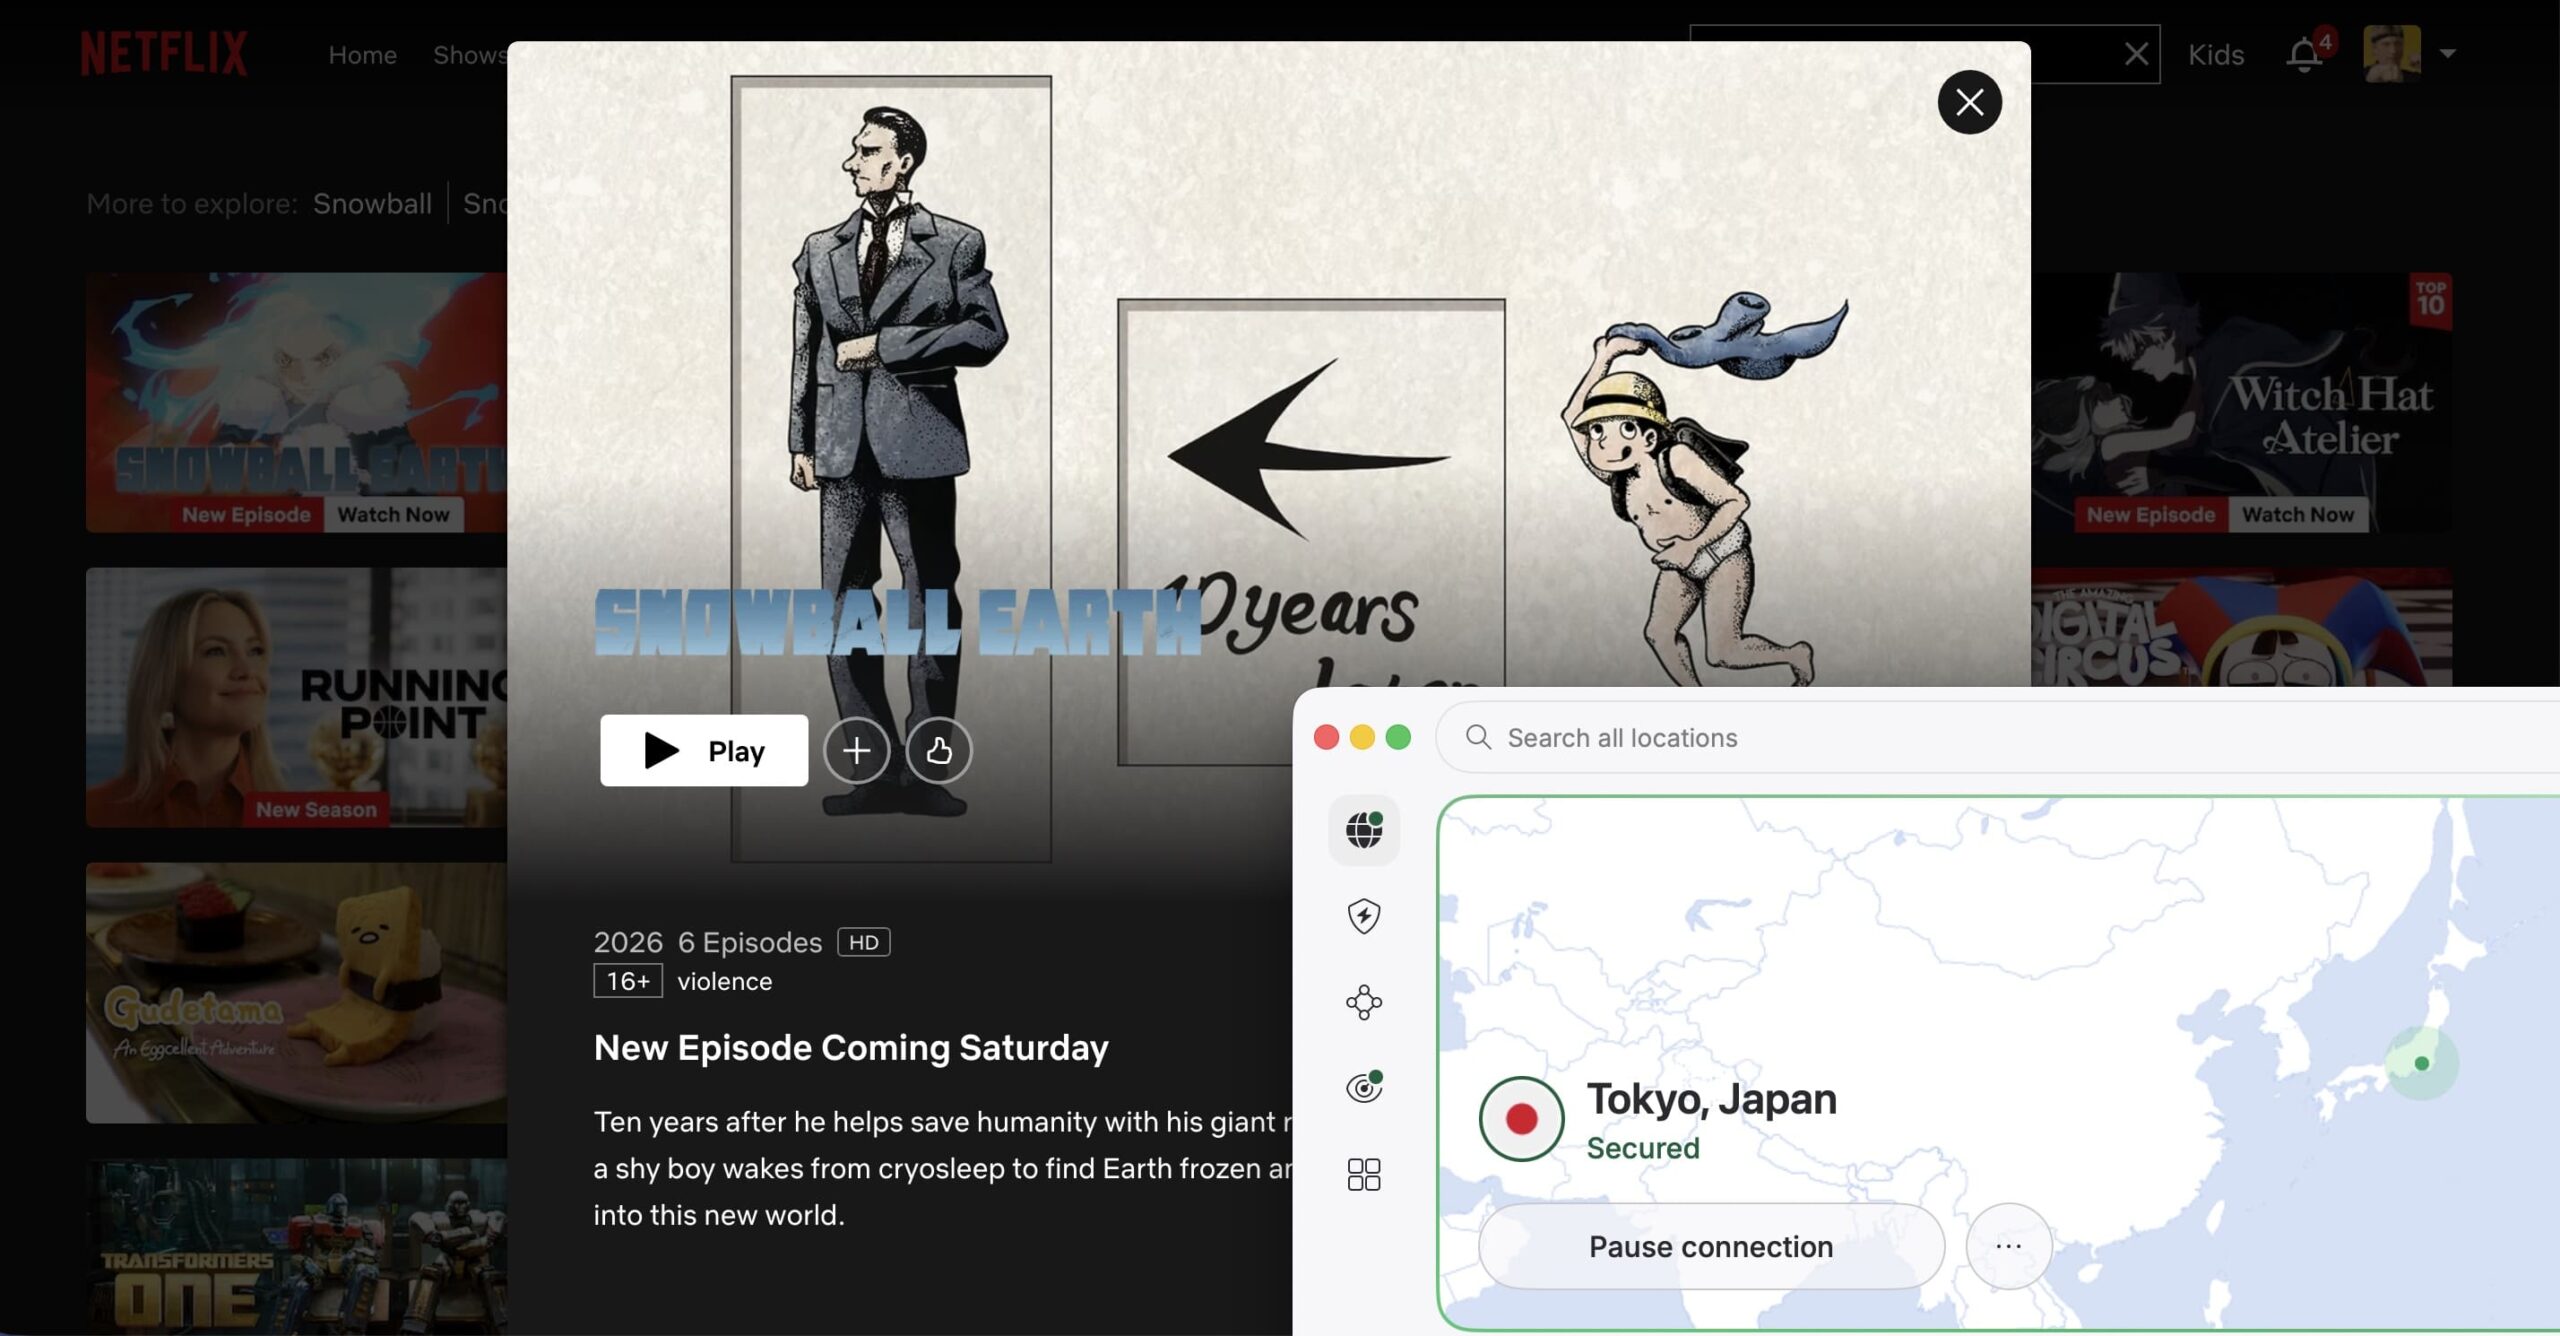Click Watch Now on Snowball Earth card

tap(393, 515)
